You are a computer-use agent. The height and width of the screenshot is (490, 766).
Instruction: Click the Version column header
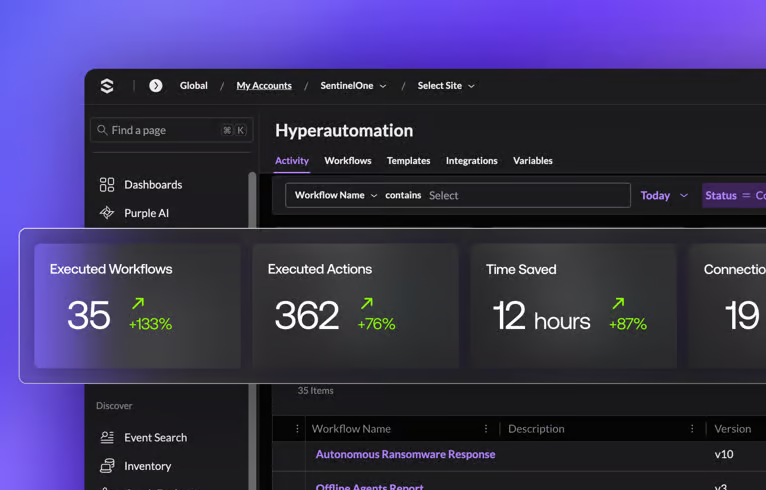tap(732, 428)
